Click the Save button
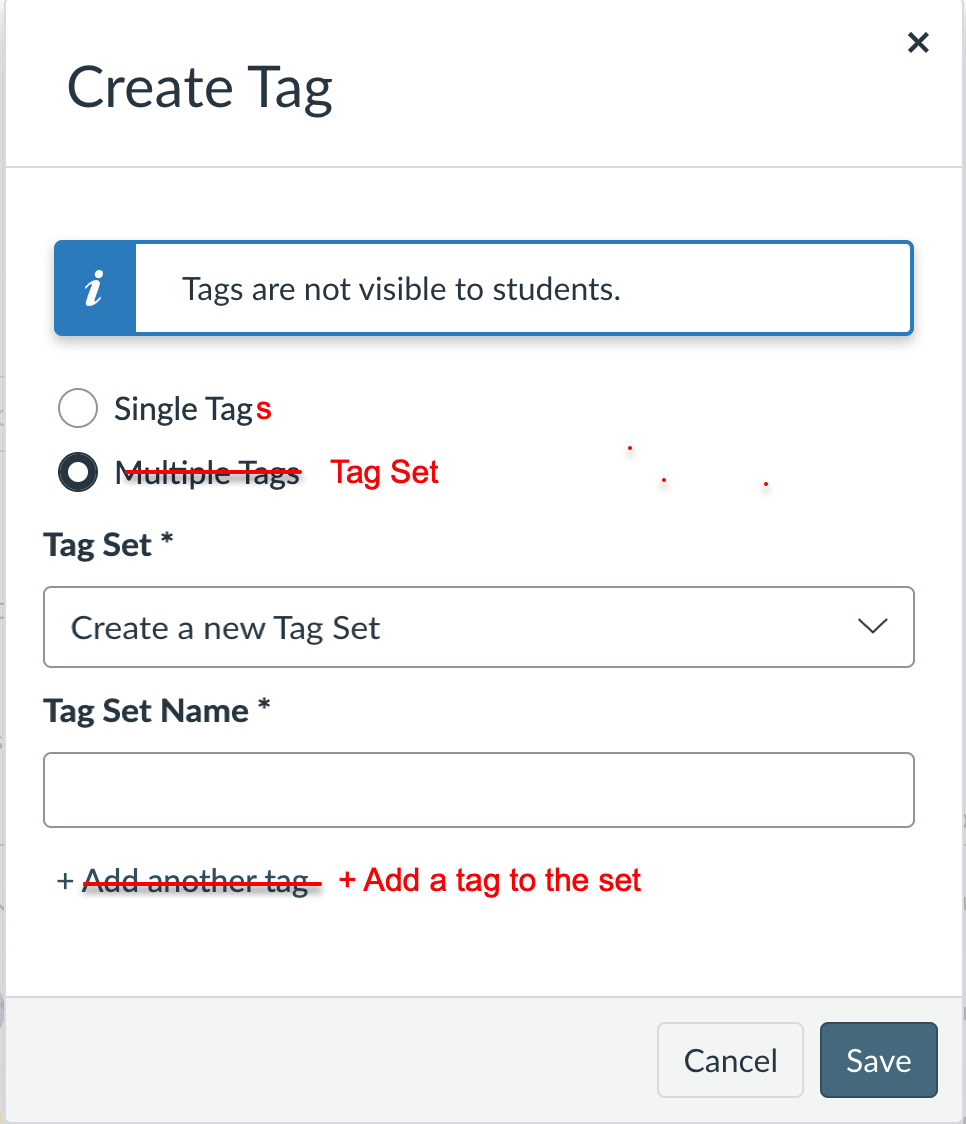This screenshot has width=966, height=1124. [x=878, y=1060]
